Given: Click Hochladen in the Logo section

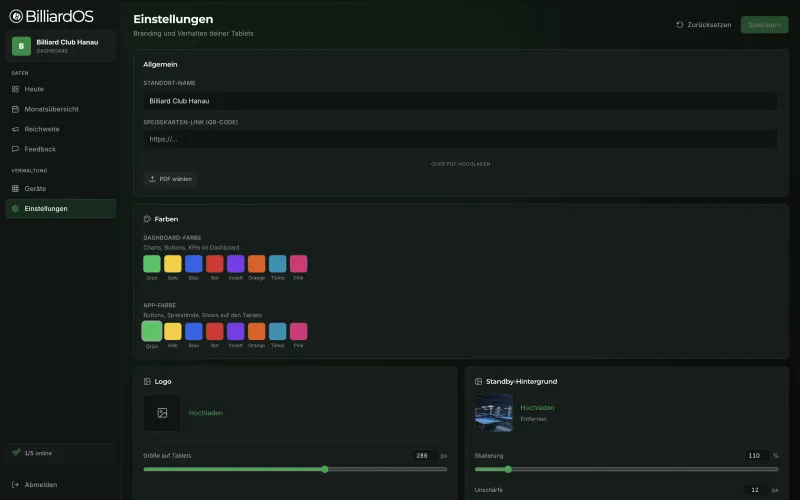Looking at the screenshot, I should [x=206, y=413].
